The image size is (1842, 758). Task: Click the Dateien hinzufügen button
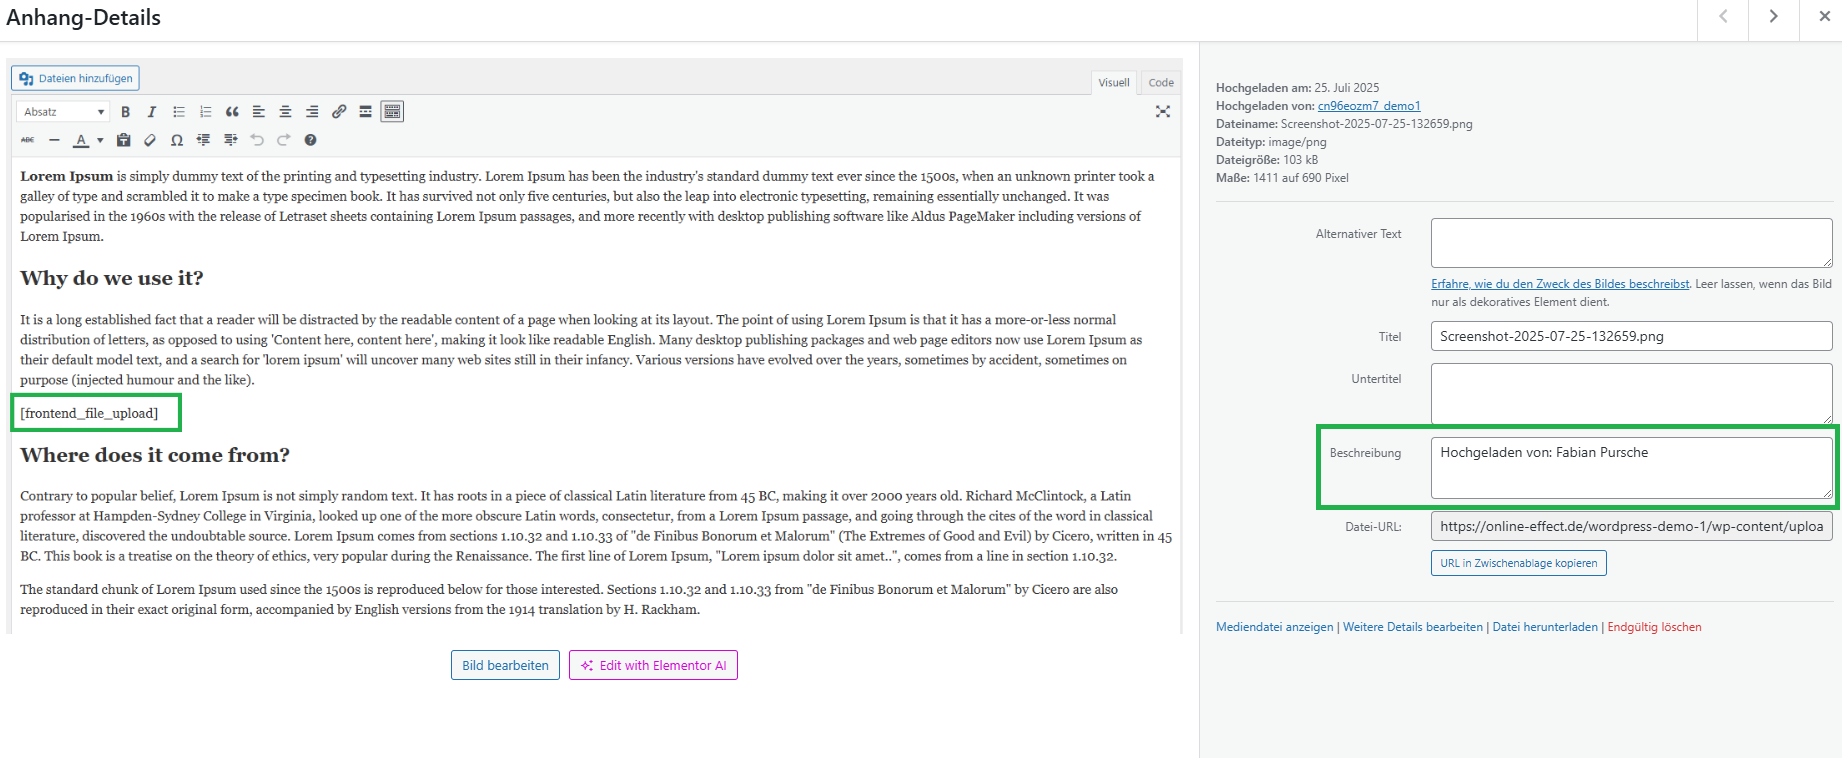pos(76,78)
